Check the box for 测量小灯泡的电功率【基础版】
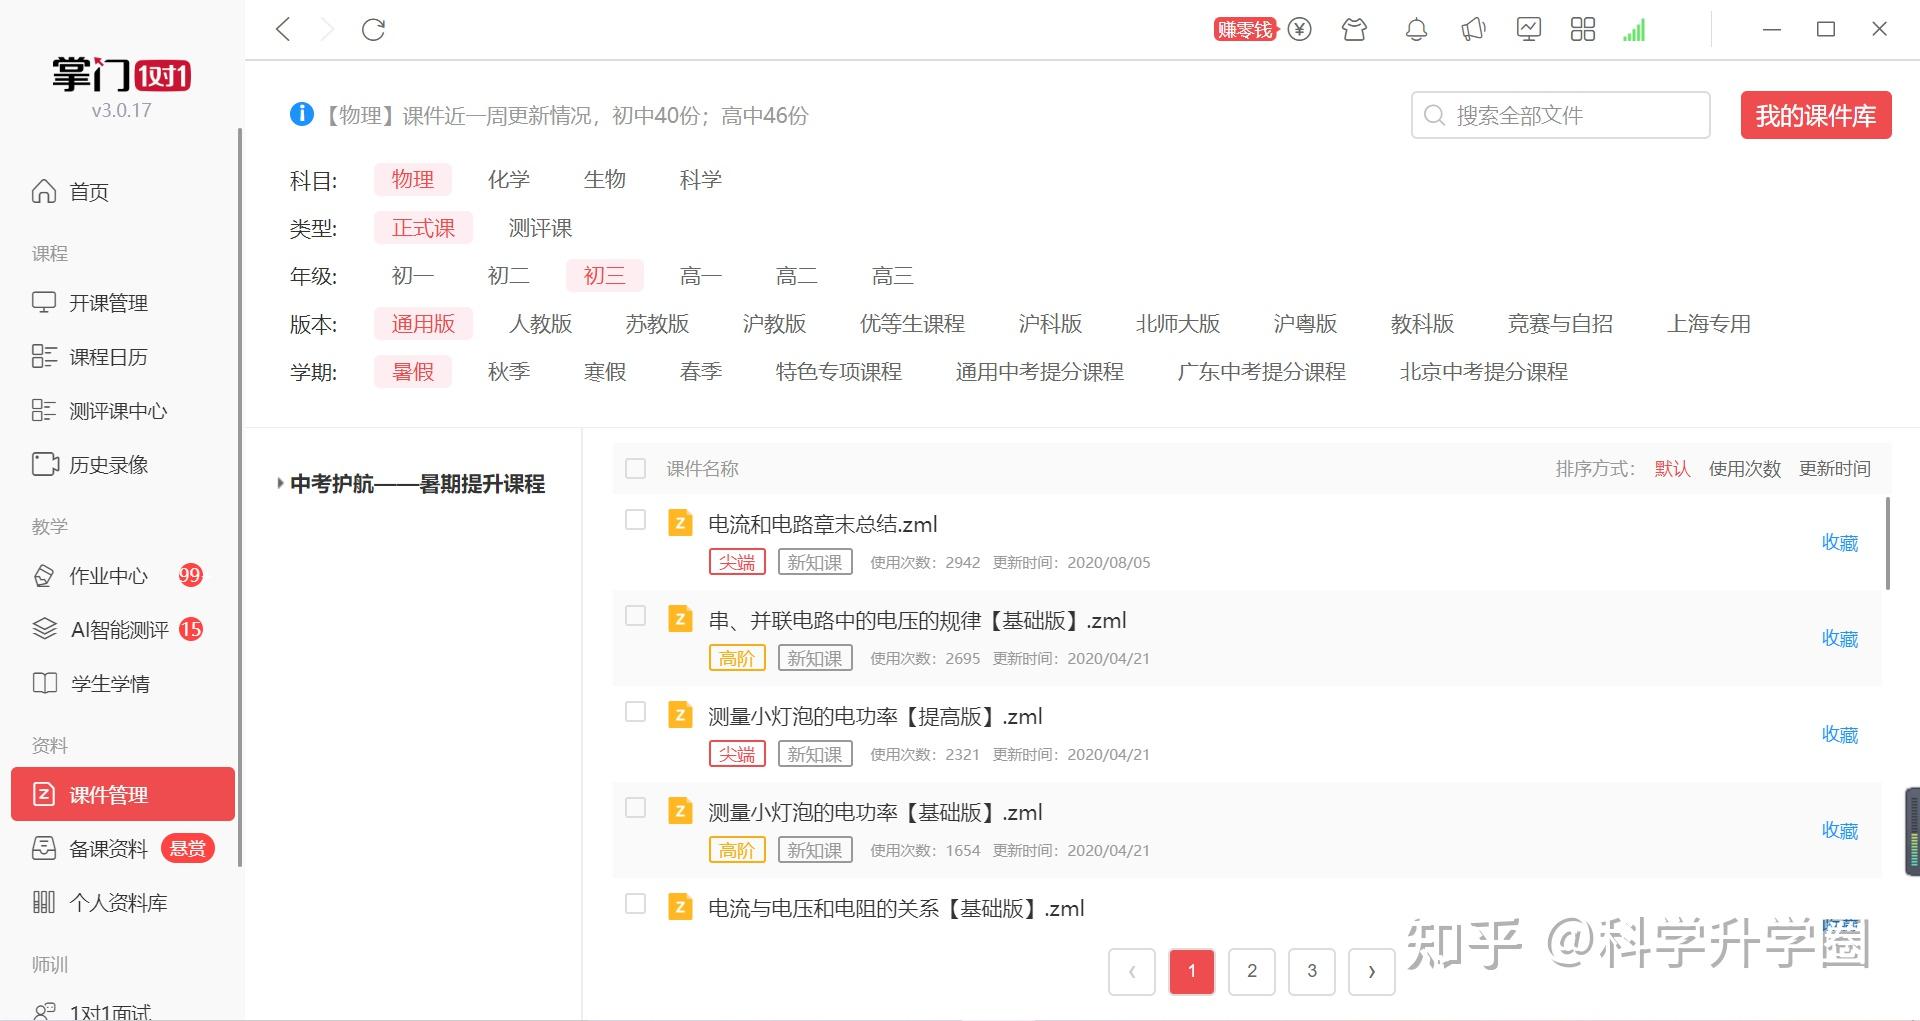This screenshot has height=1021, width=1920. click(x=635, y=808)
